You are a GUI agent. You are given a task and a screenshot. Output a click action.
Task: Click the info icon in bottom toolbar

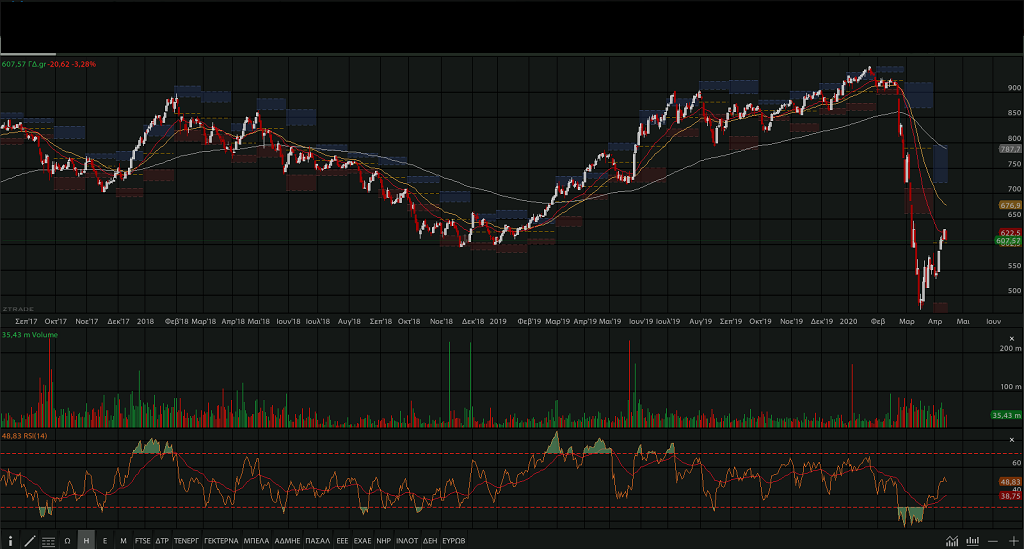pyautogui.click(x=10, y=540)
